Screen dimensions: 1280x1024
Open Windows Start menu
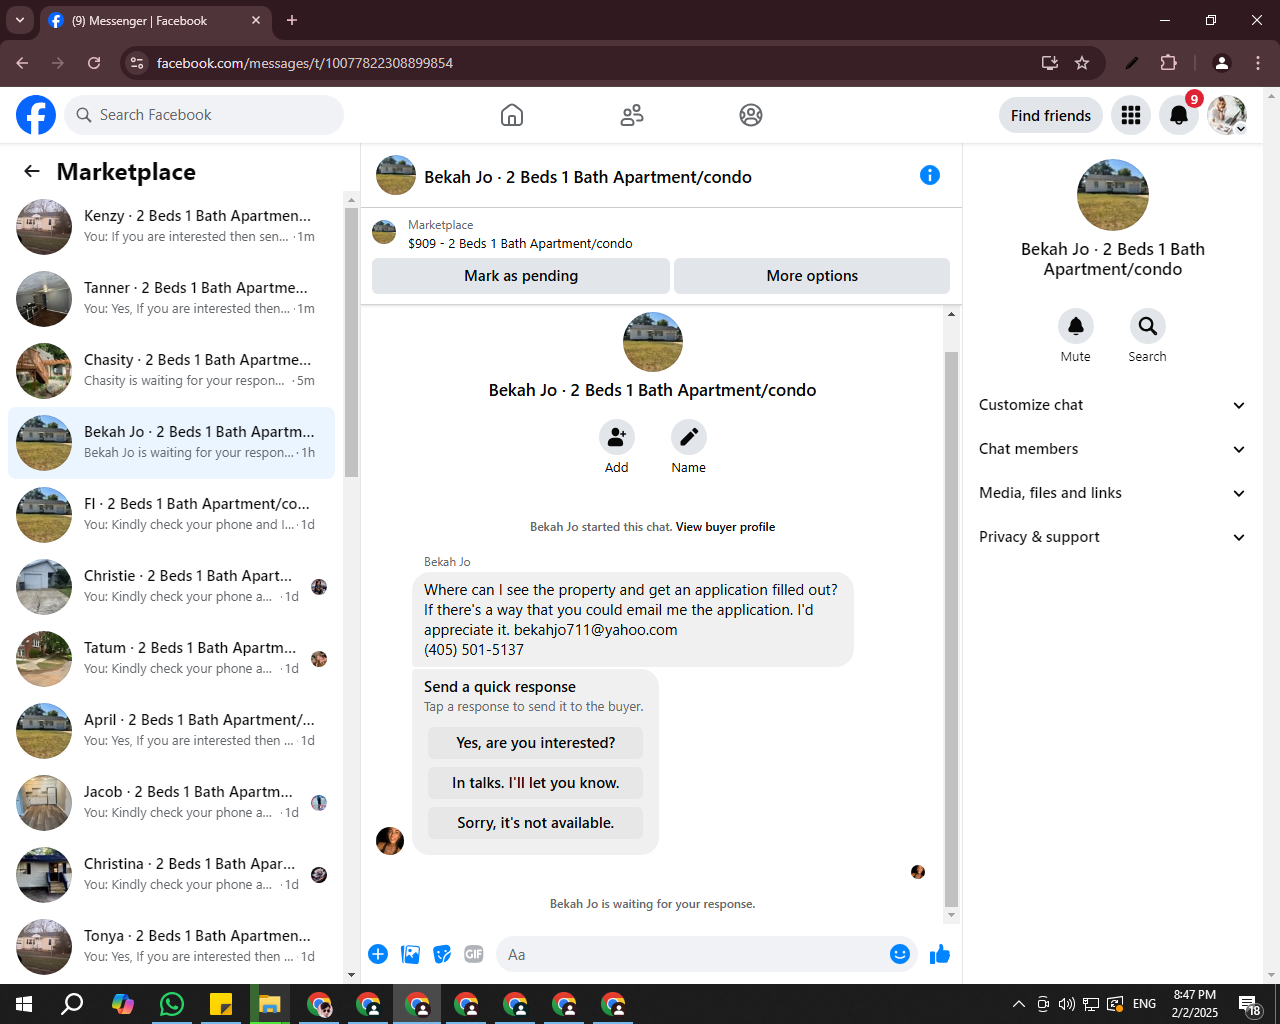24,1004
